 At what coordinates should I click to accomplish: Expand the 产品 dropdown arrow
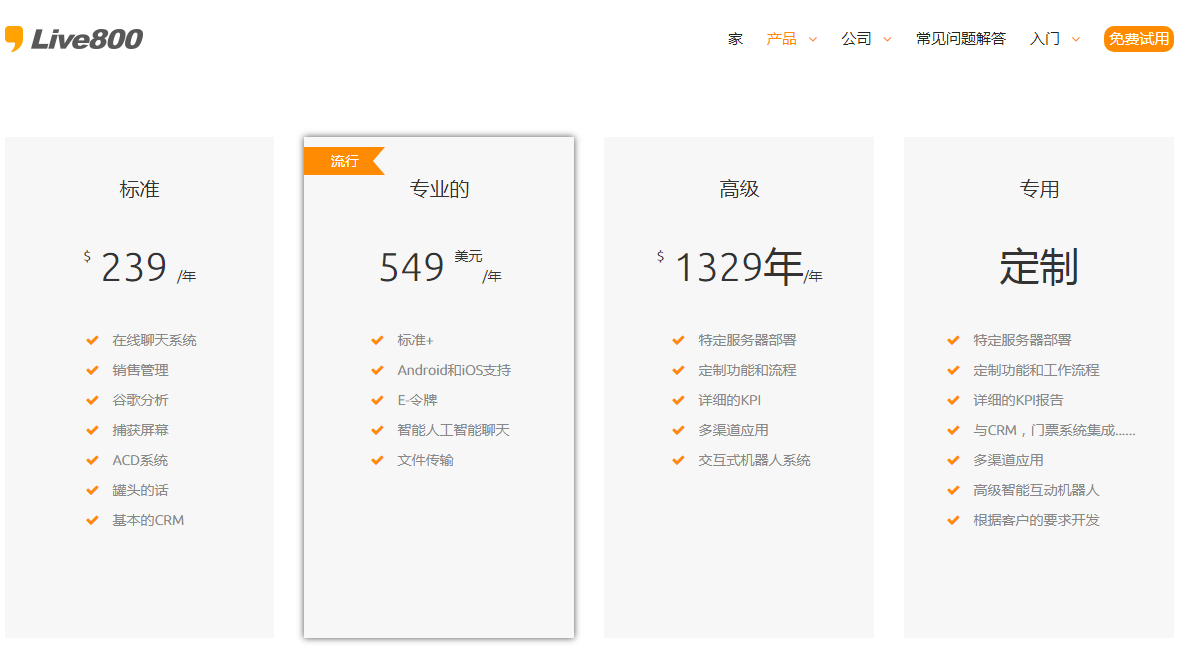click(x=813, y=40)
